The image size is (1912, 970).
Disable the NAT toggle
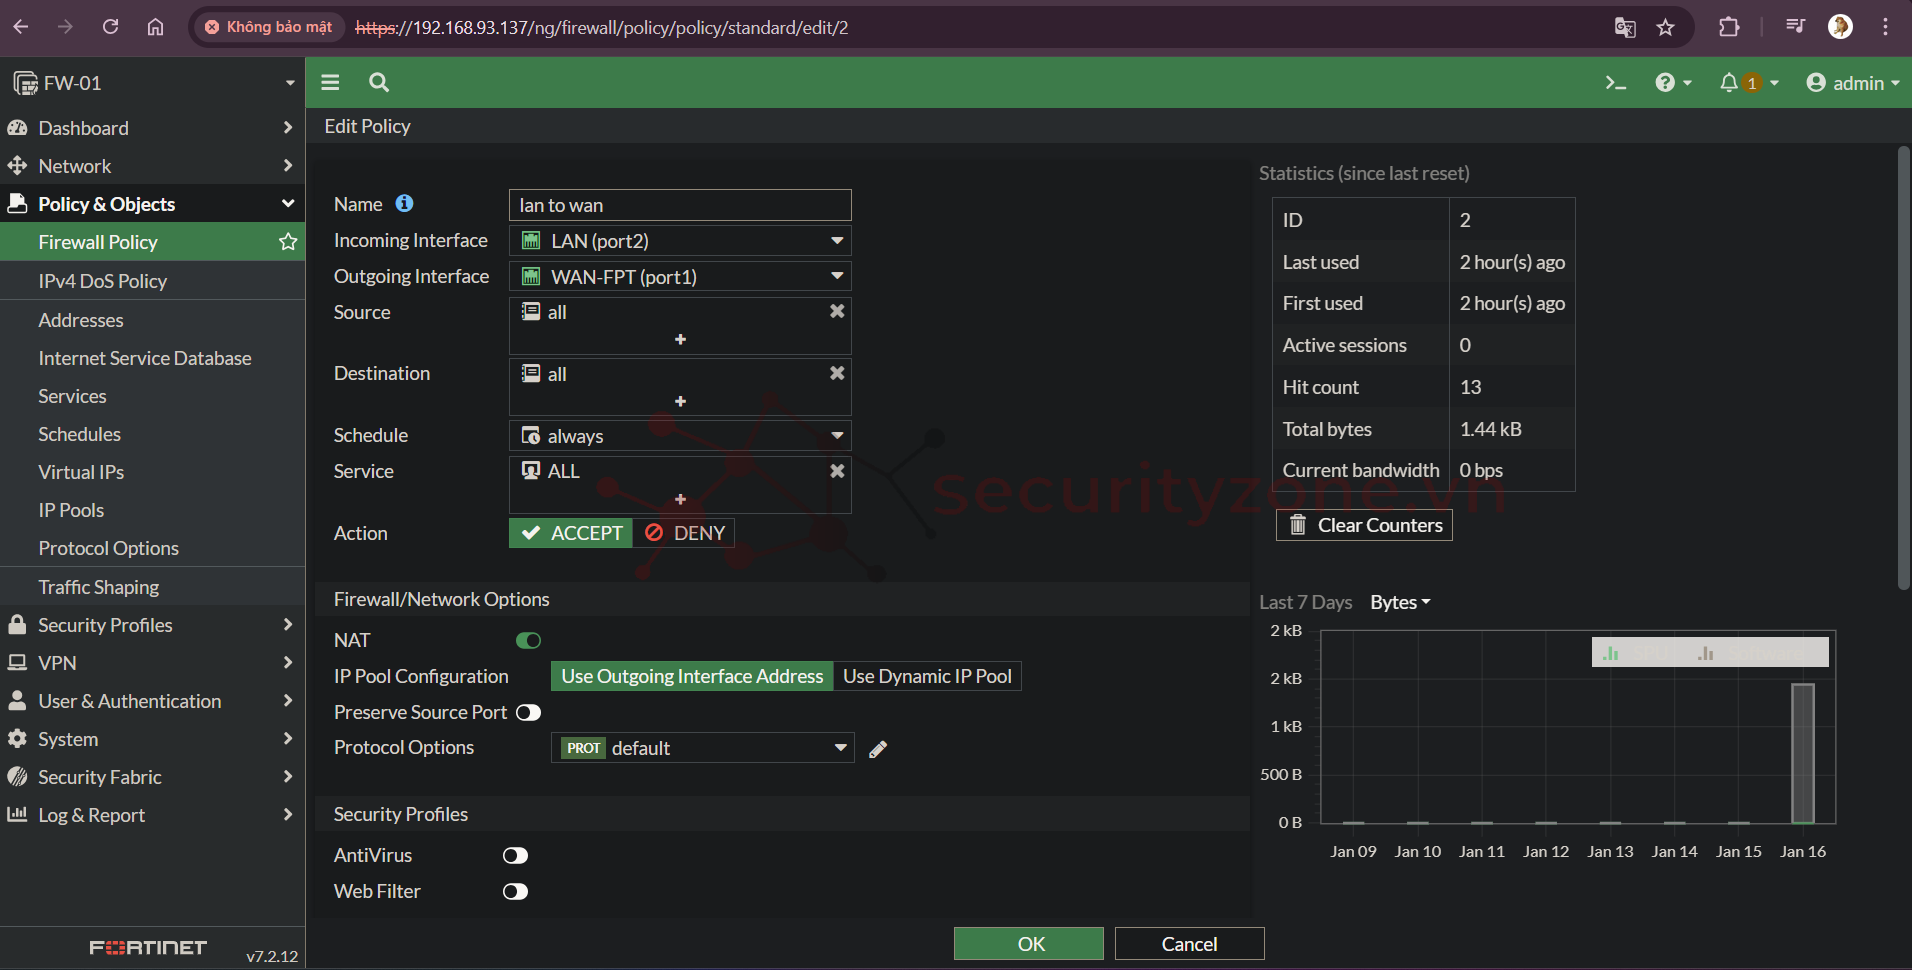528,641
